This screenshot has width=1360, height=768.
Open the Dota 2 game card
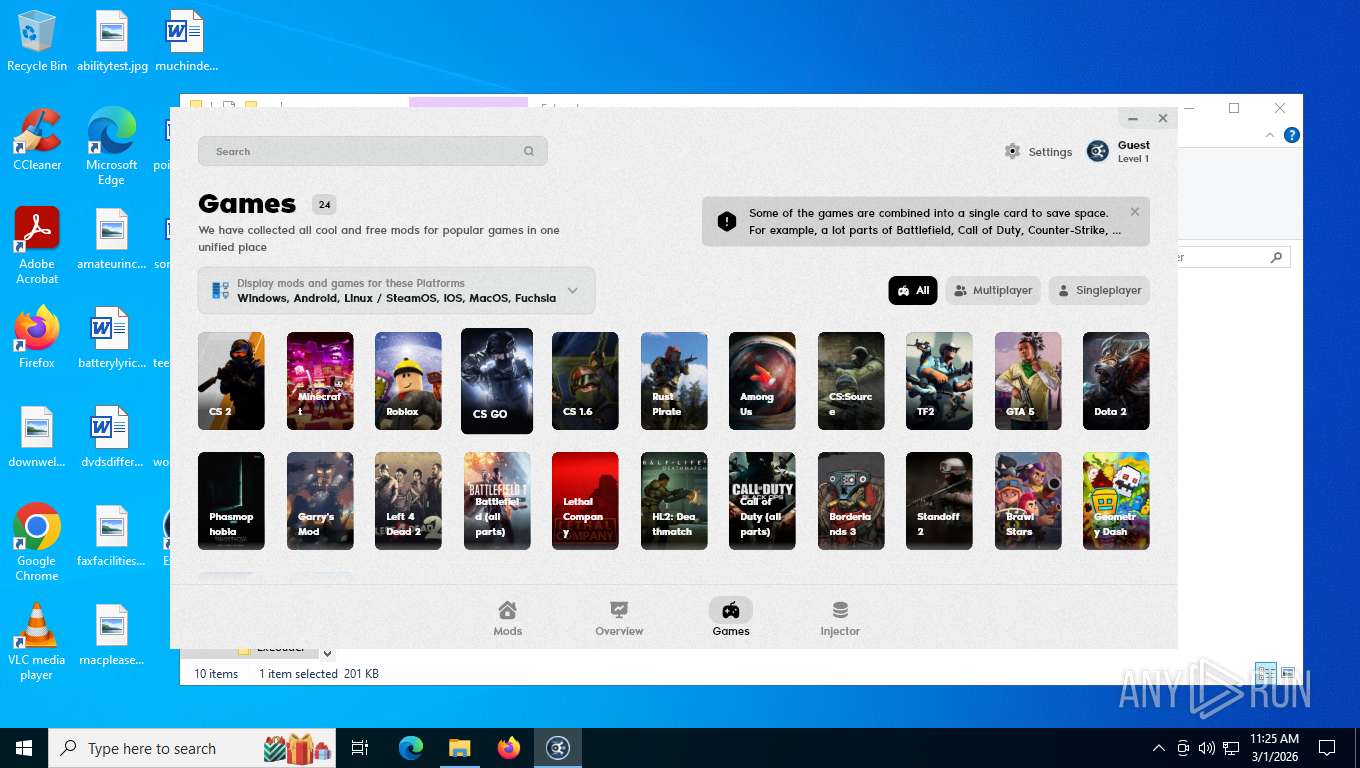[x=1116, y=381]
